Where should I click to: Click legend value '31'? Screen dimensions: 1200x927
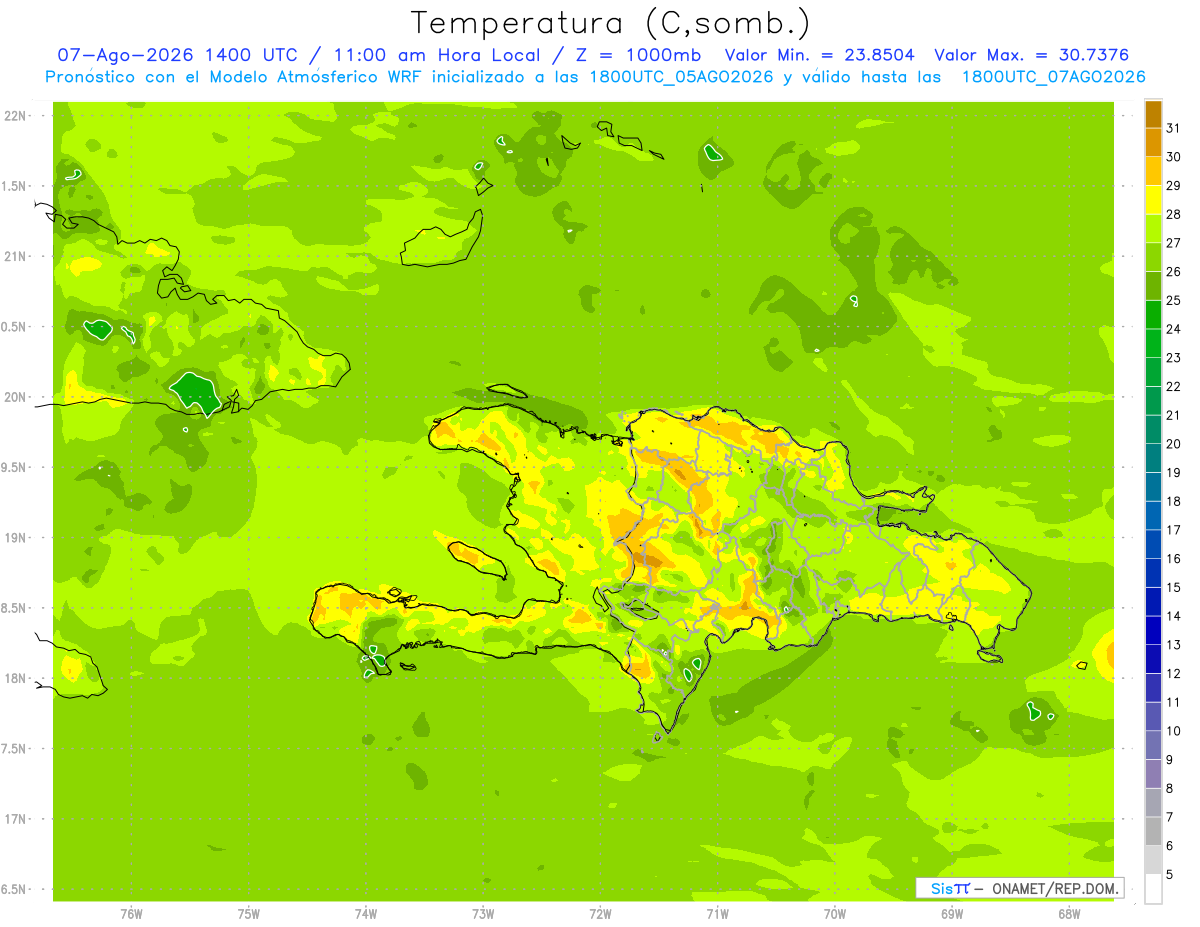(1174, 128)
